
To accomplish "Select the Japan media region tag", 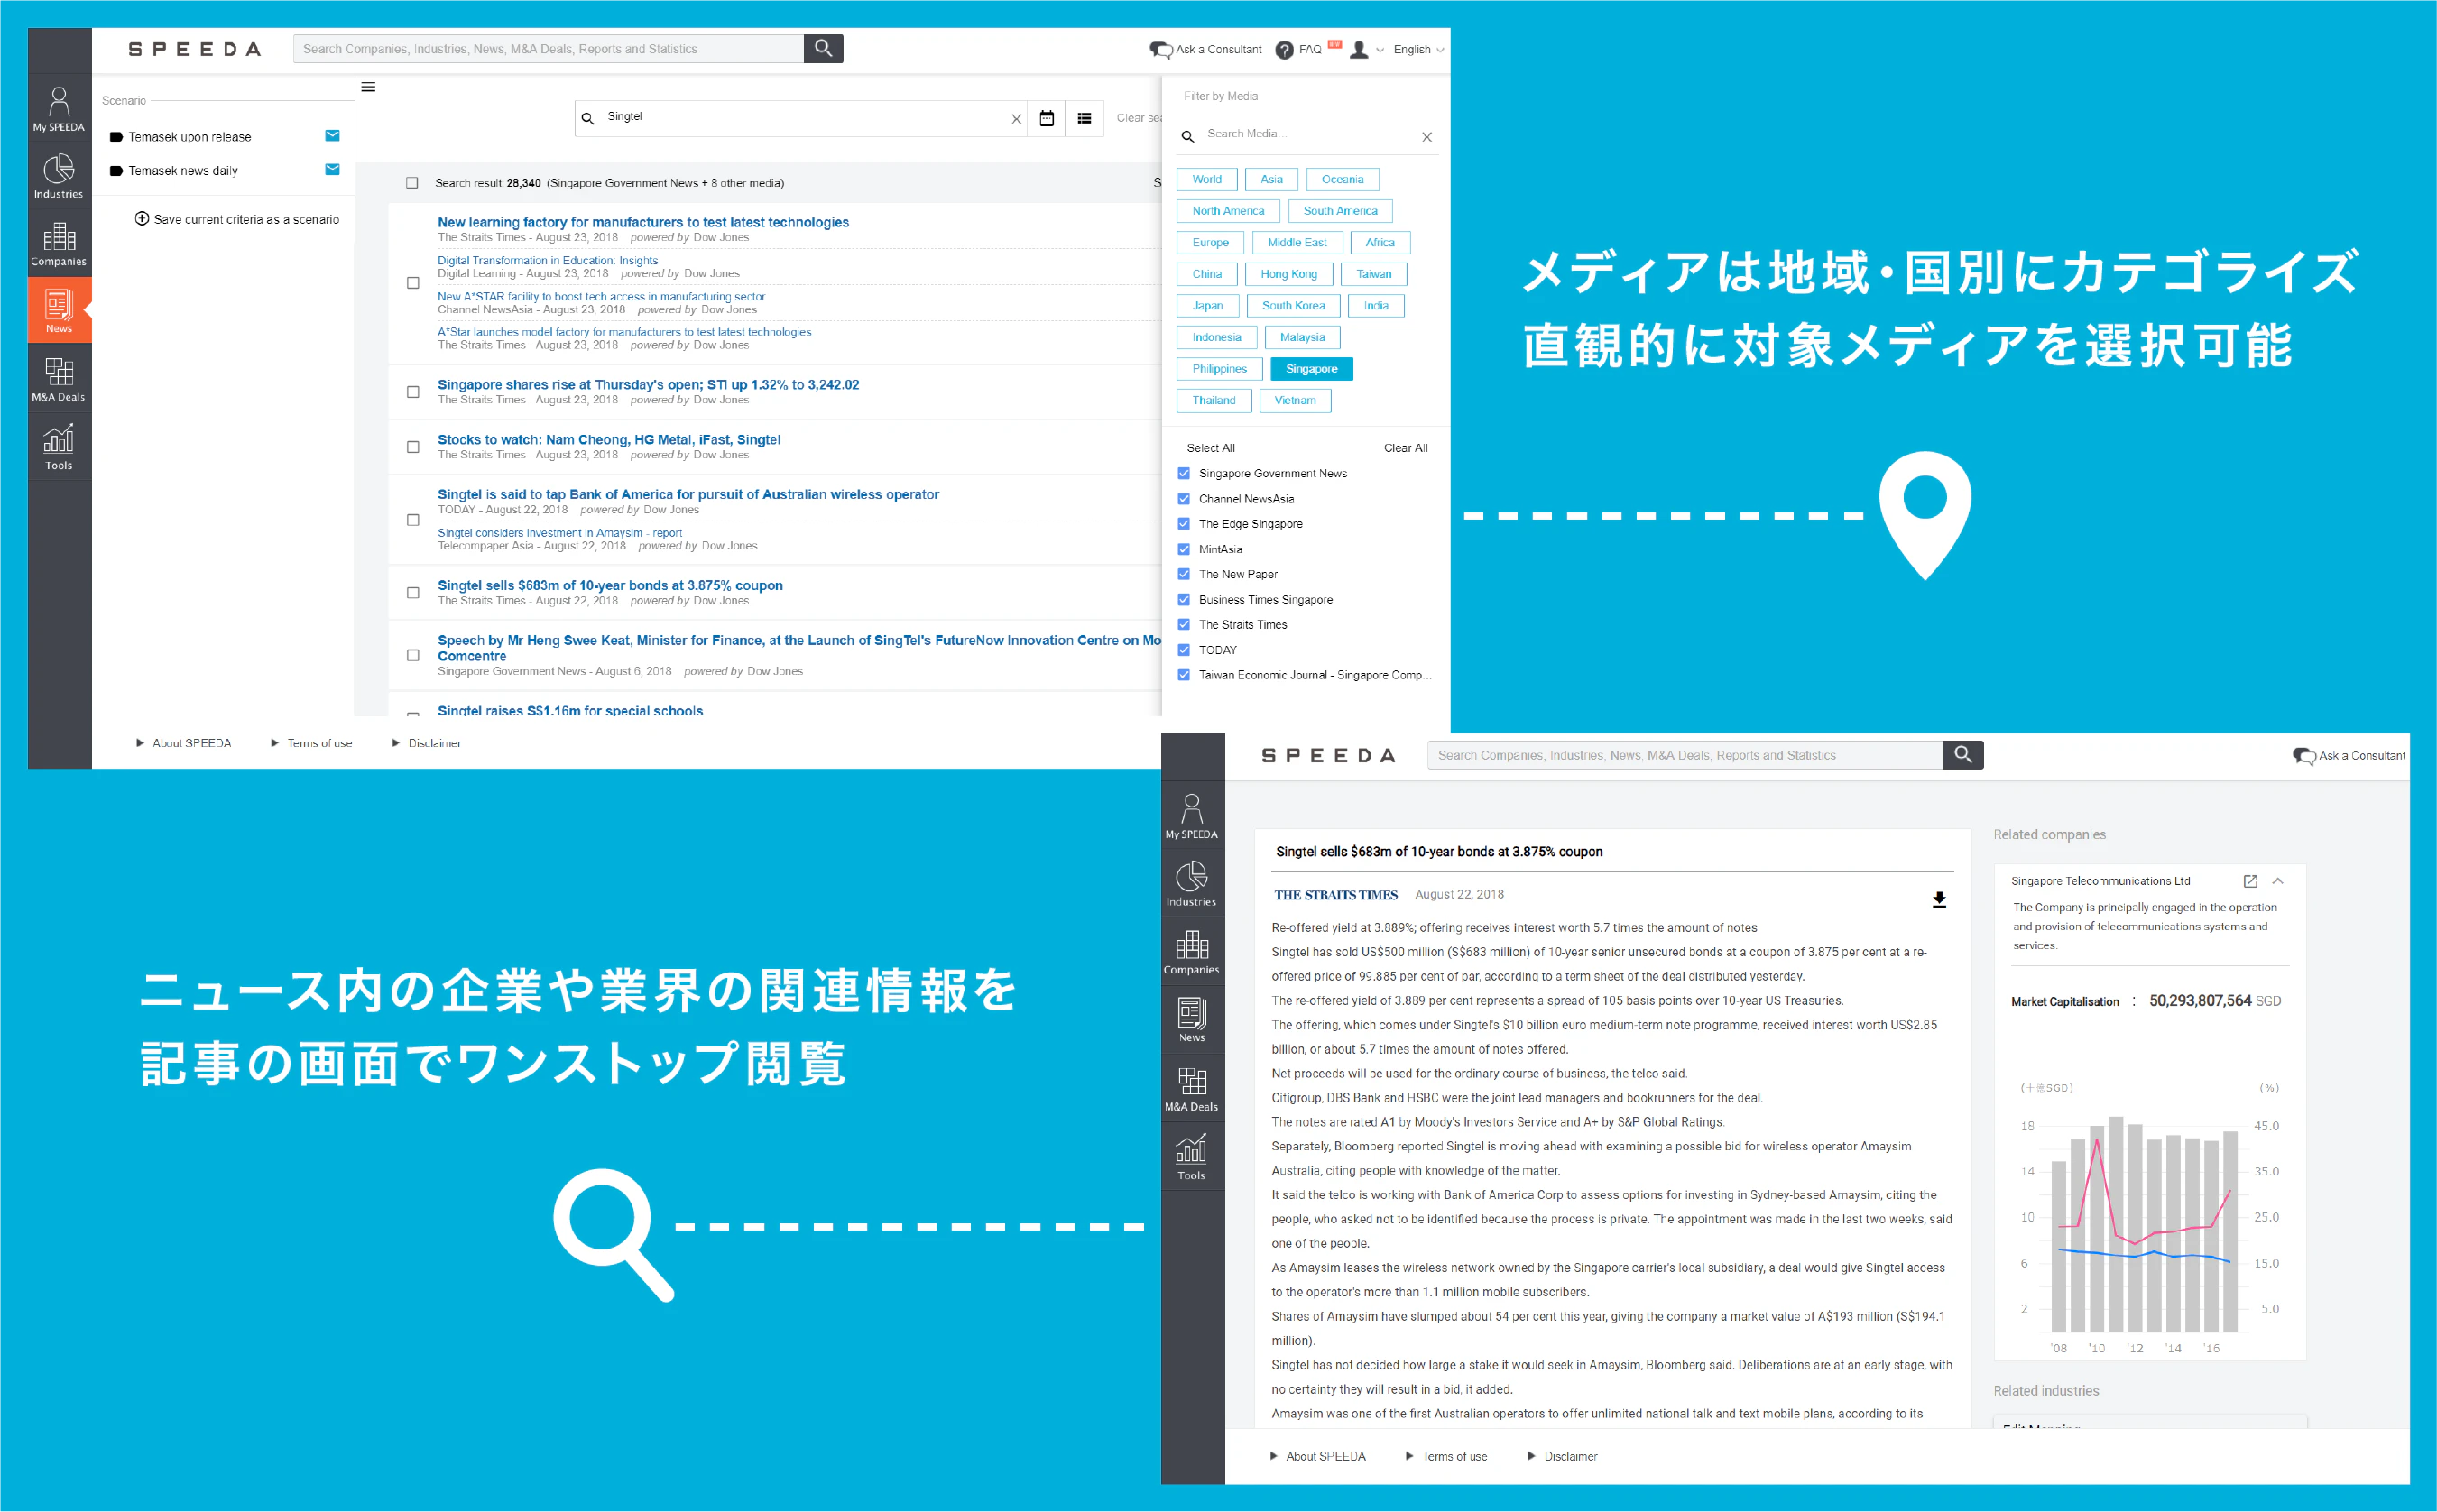I will pos(1207,306).
